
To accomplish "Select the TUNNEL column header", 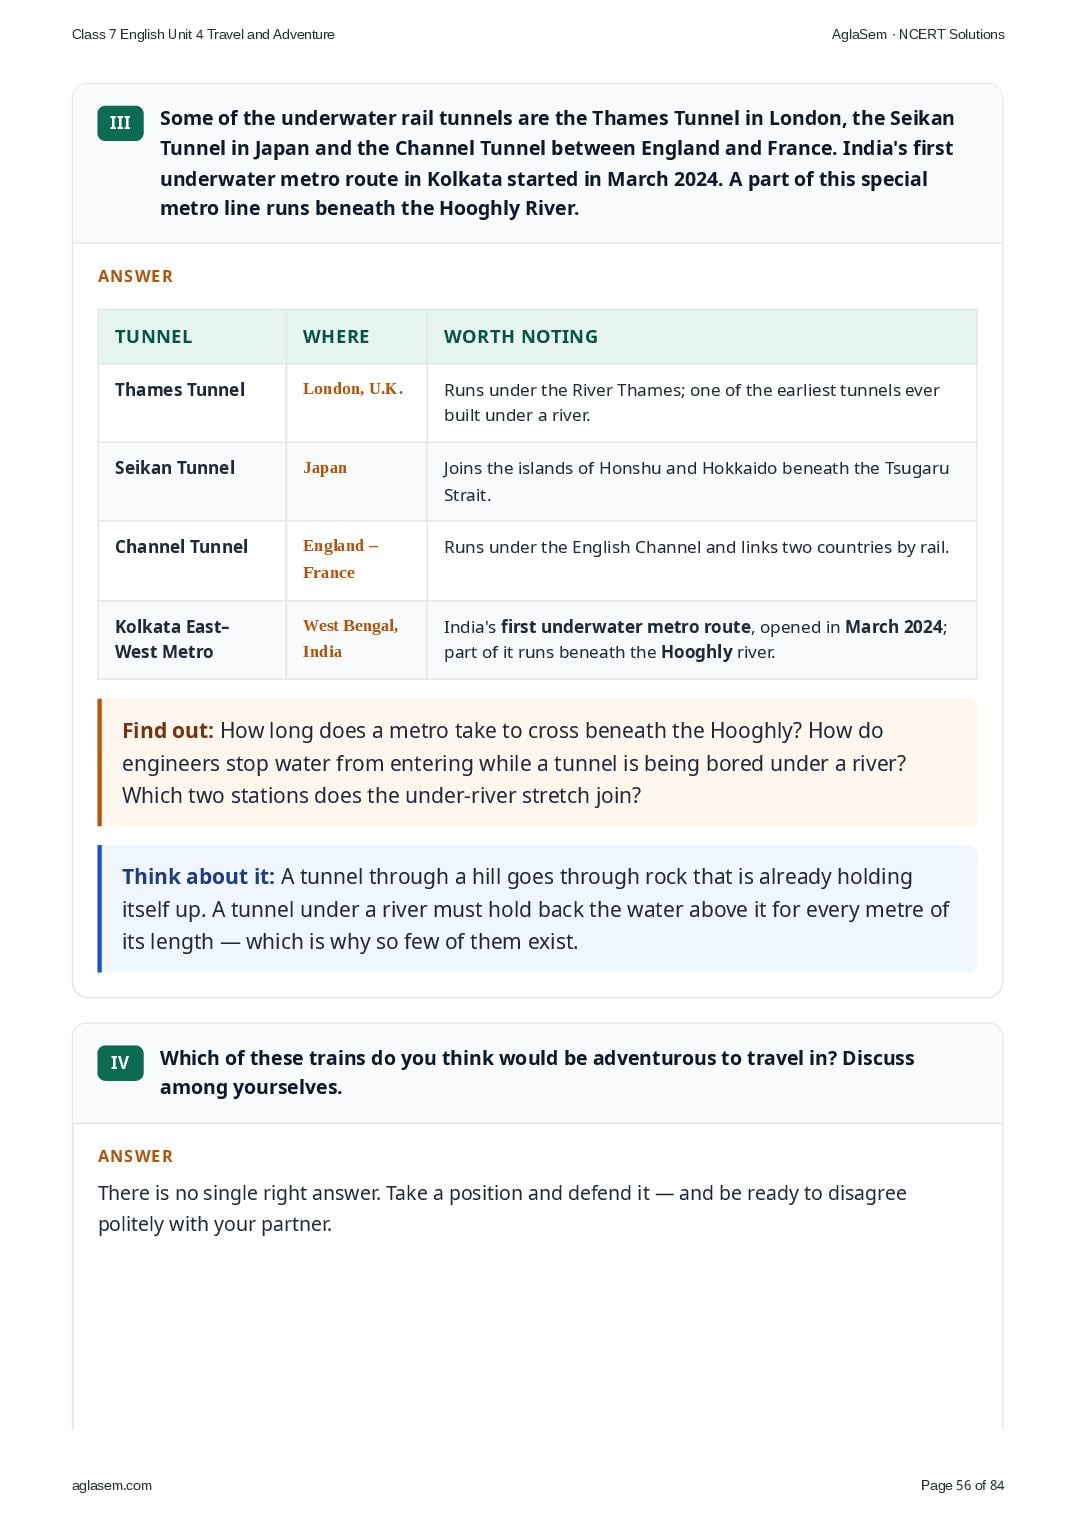I will pyautogui.click(x=154, y=337).
